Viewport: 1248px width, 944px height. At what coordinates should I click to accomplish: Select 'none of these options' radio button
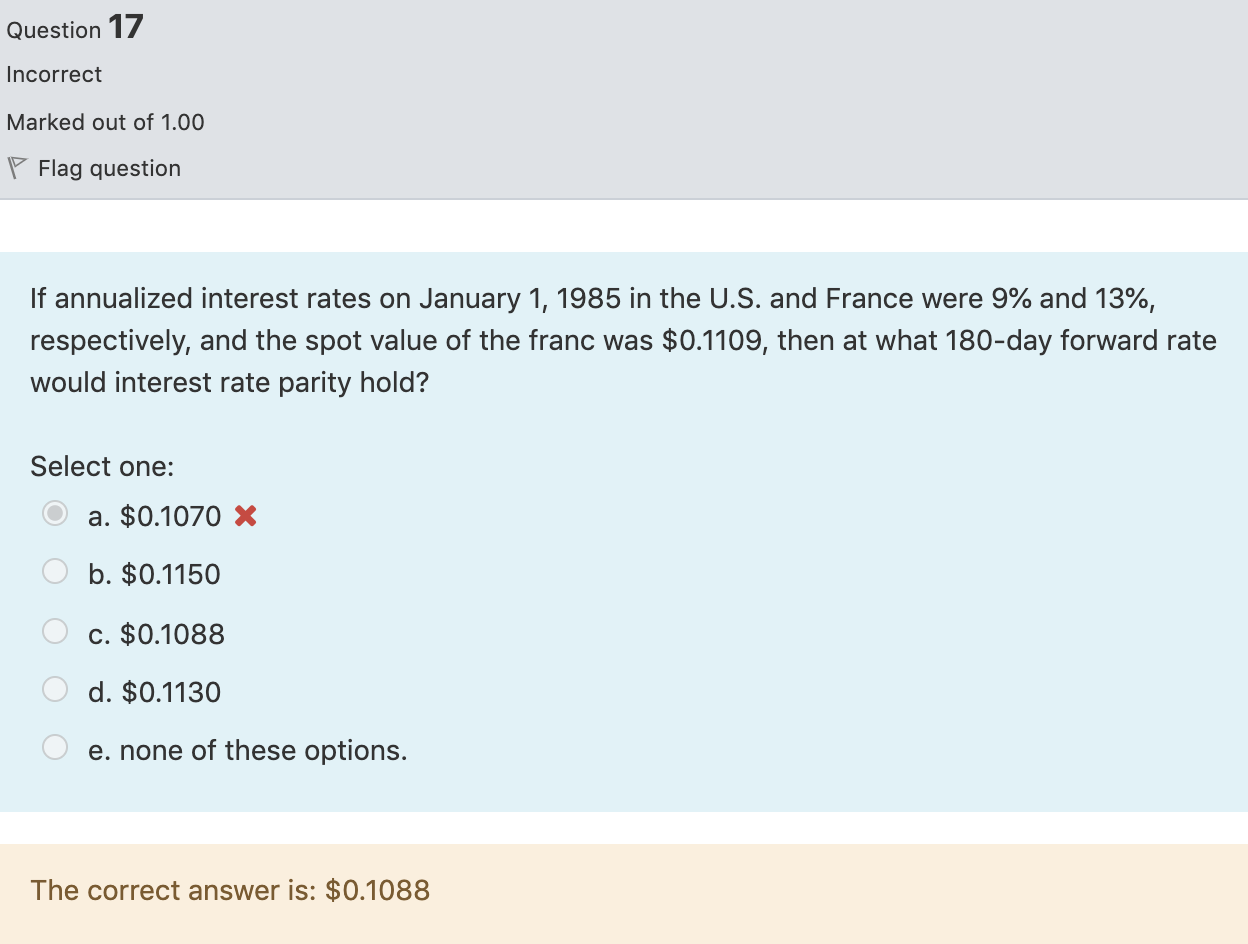click(x=55, y=747)
